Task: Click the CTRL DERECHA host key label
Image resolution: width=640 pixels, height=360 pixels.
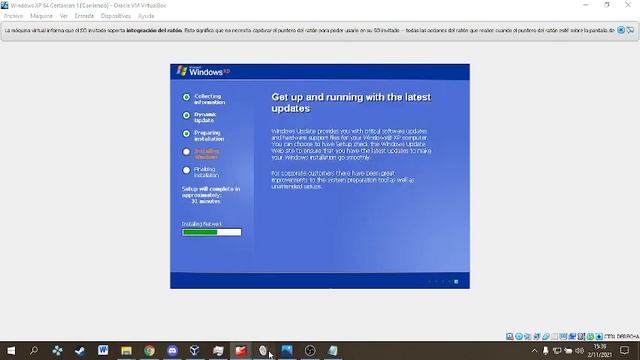Action: pos(622,336)
